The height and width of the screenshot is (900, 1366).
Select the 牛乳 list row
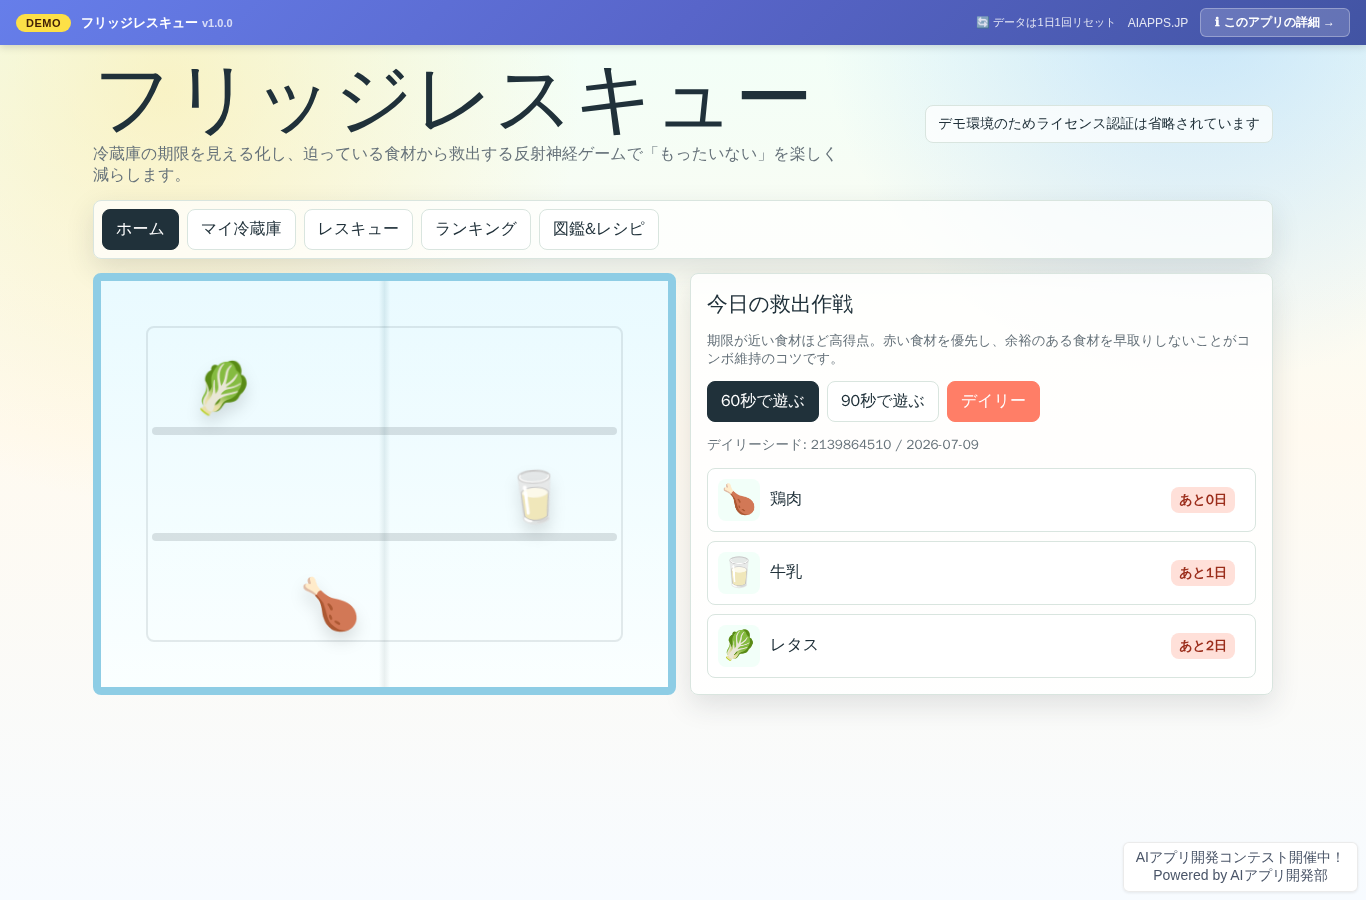[x=981, y=573]
